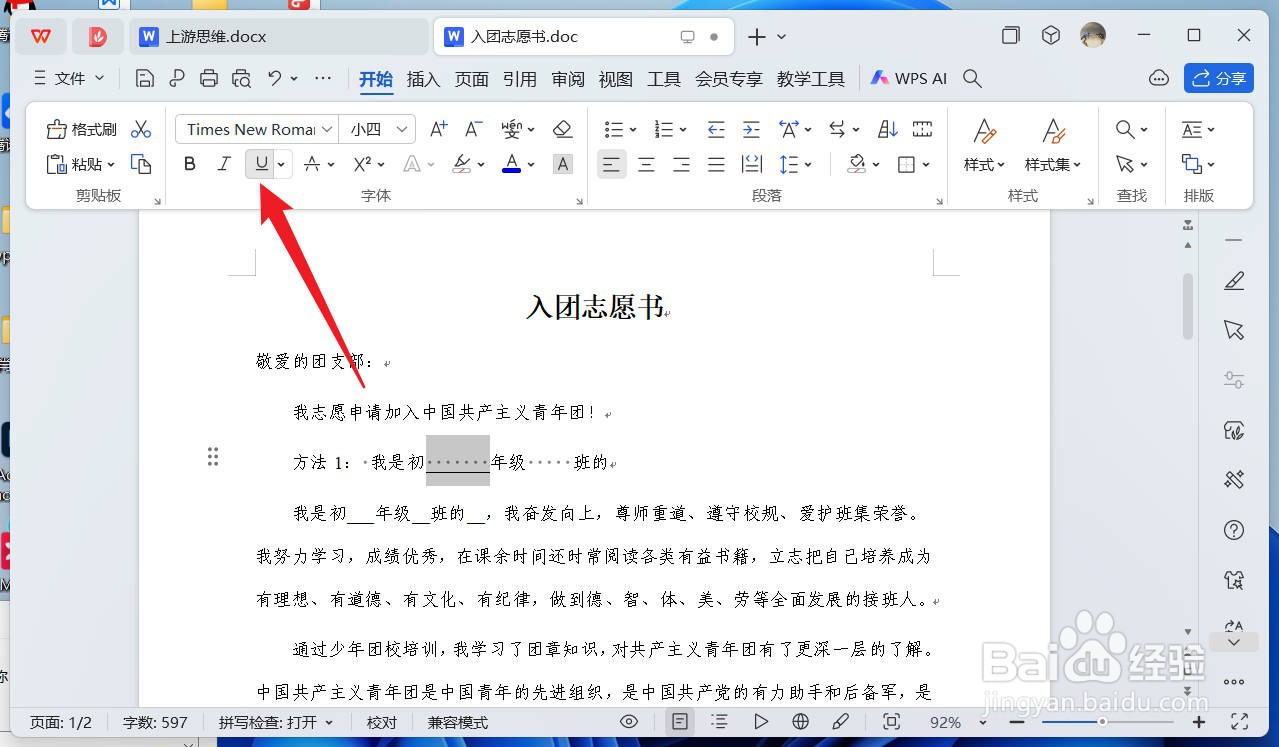The image size is (1279, 747).
Task: Toggle bold formatting
Action: point(189,163)
